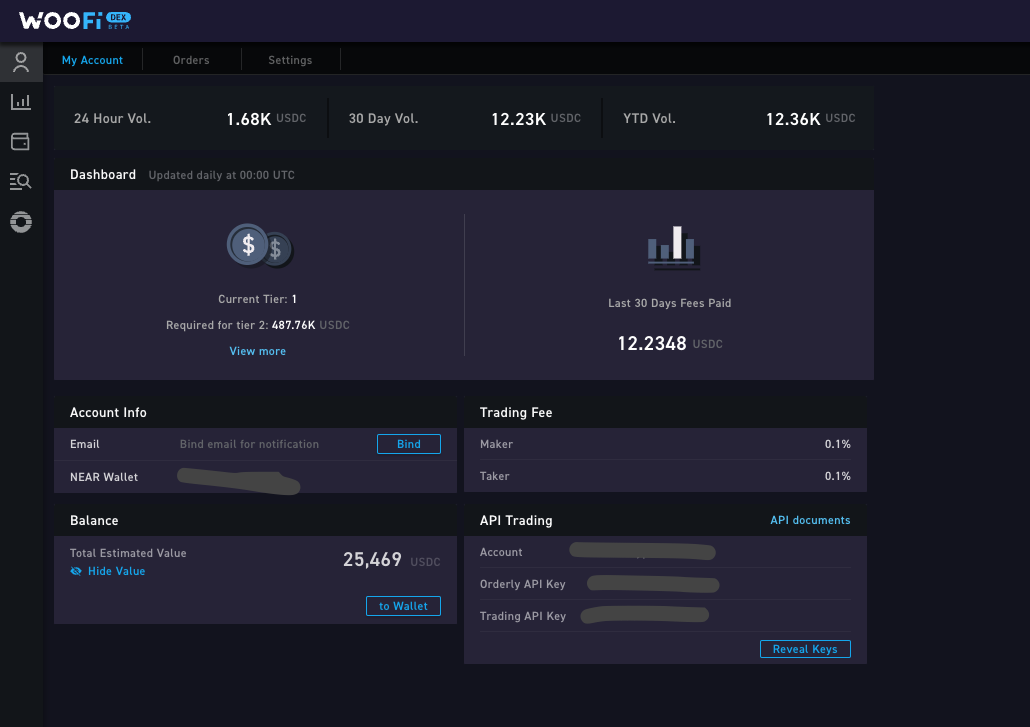Expand tier details with View more
This screenshot has height=727, width=1030.
point(257,351)
